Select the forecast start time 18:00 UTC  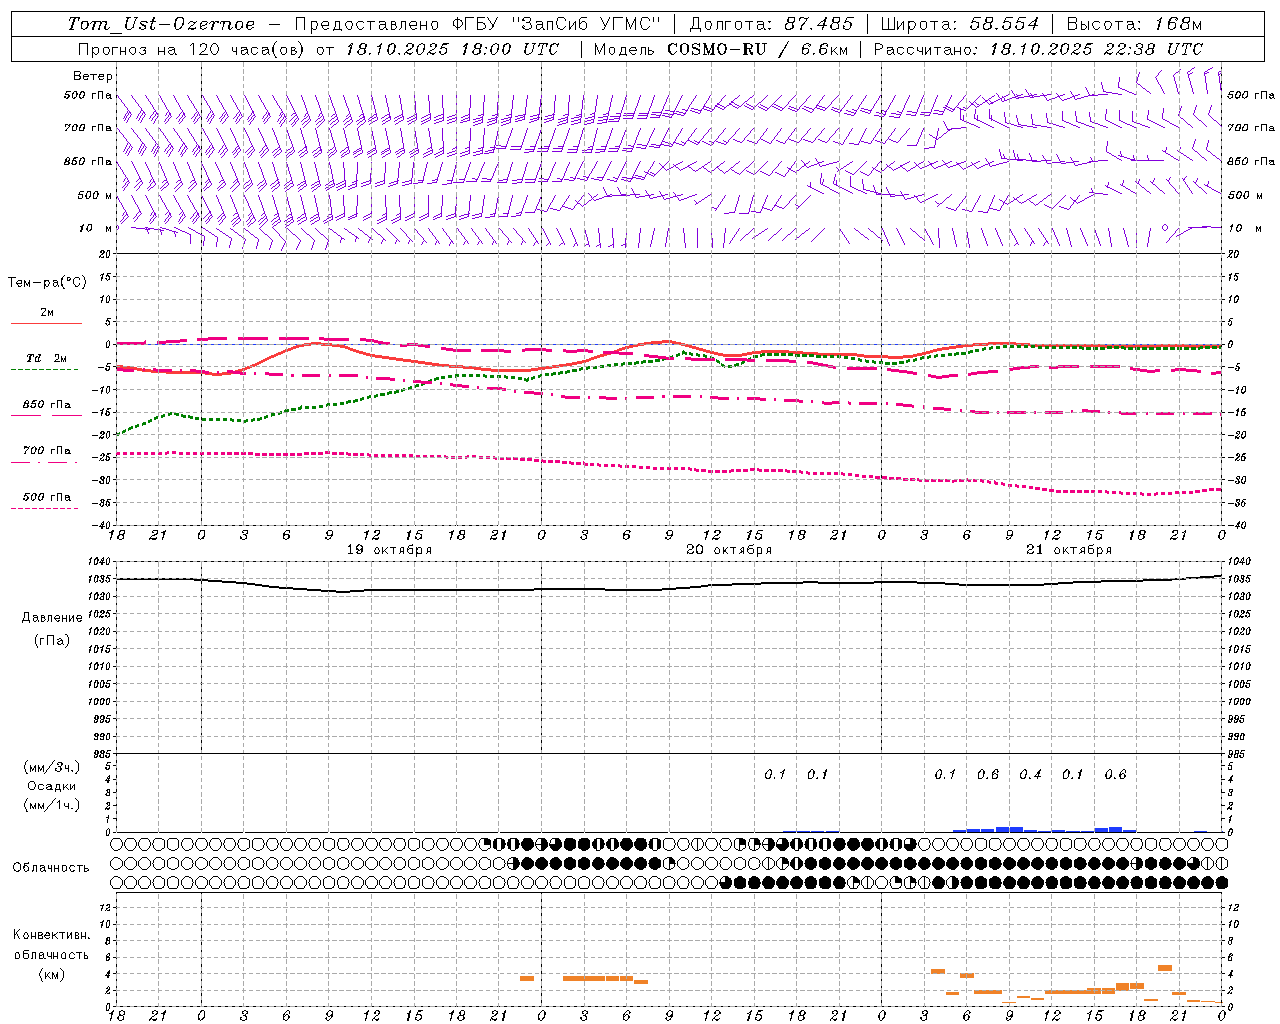point(510,49)
